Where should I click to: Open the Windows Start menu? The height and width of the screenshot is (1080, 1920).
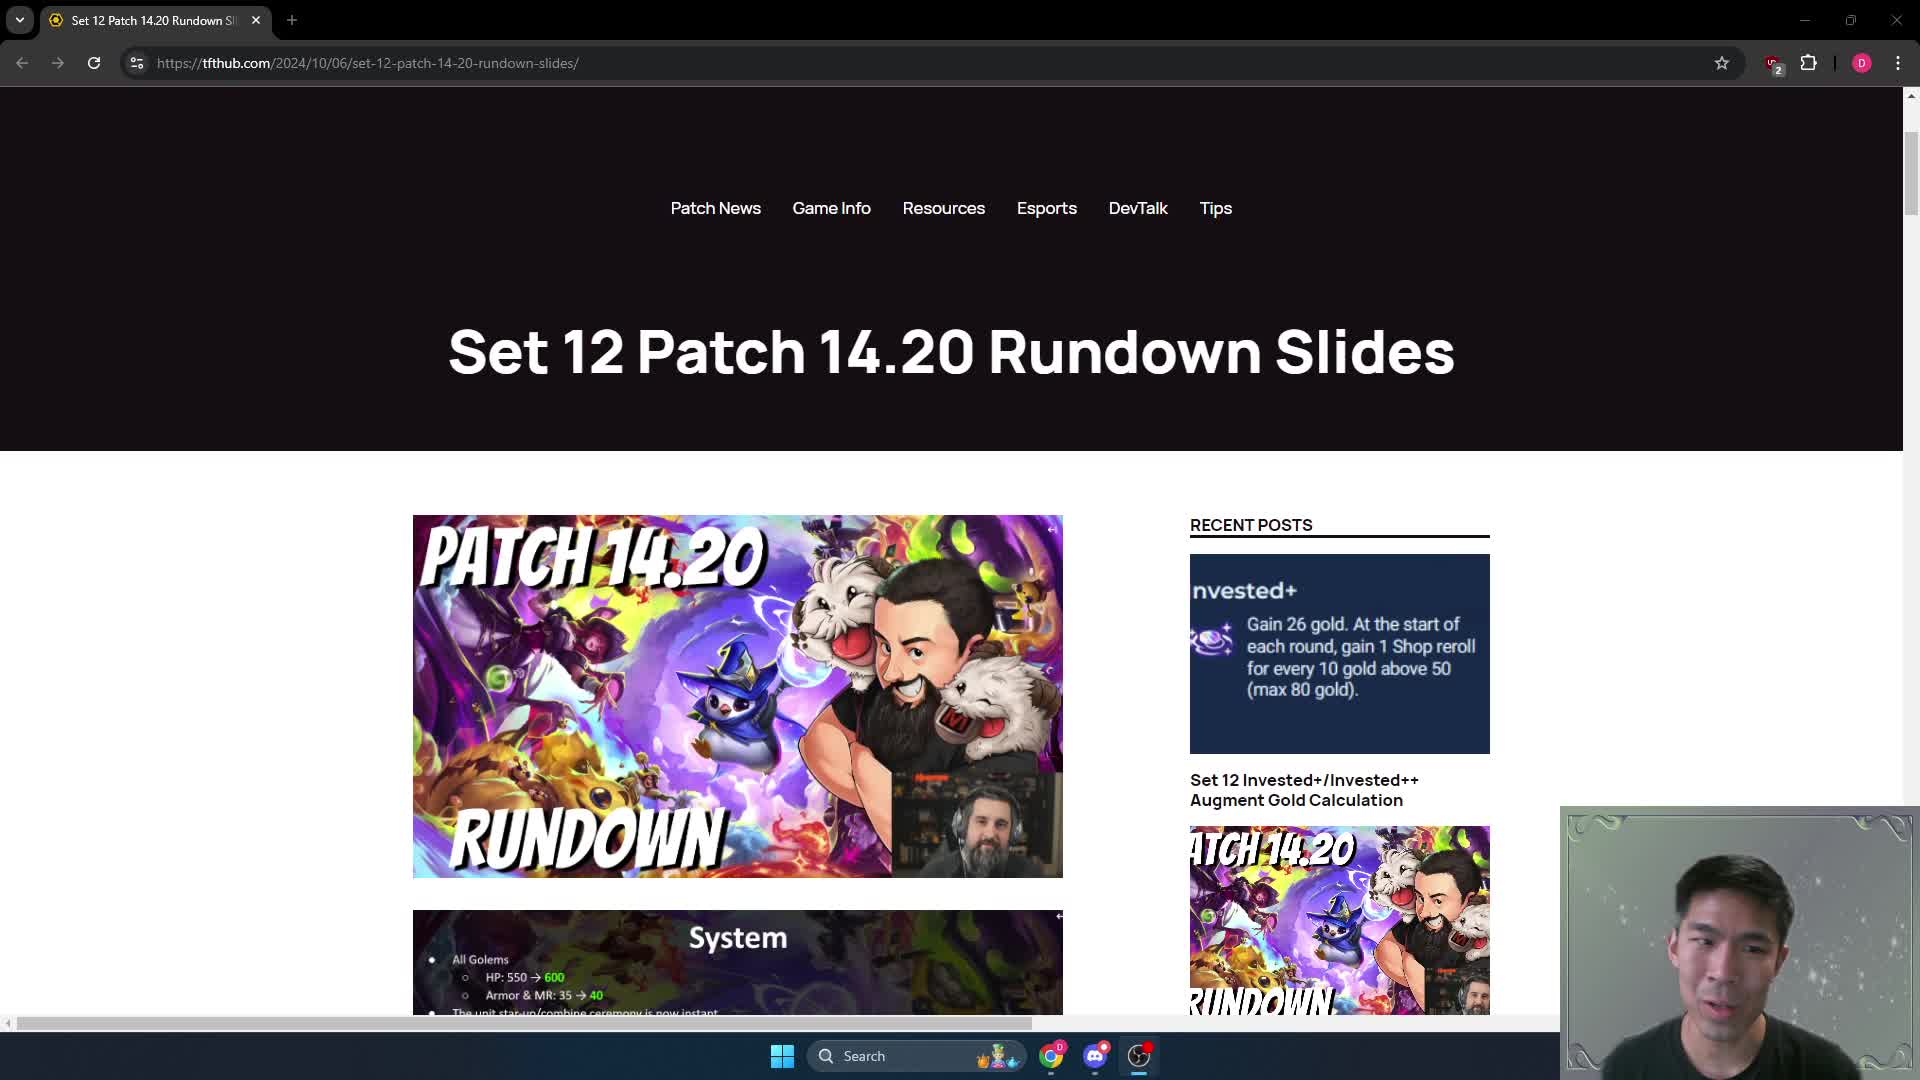(782, 1056)
